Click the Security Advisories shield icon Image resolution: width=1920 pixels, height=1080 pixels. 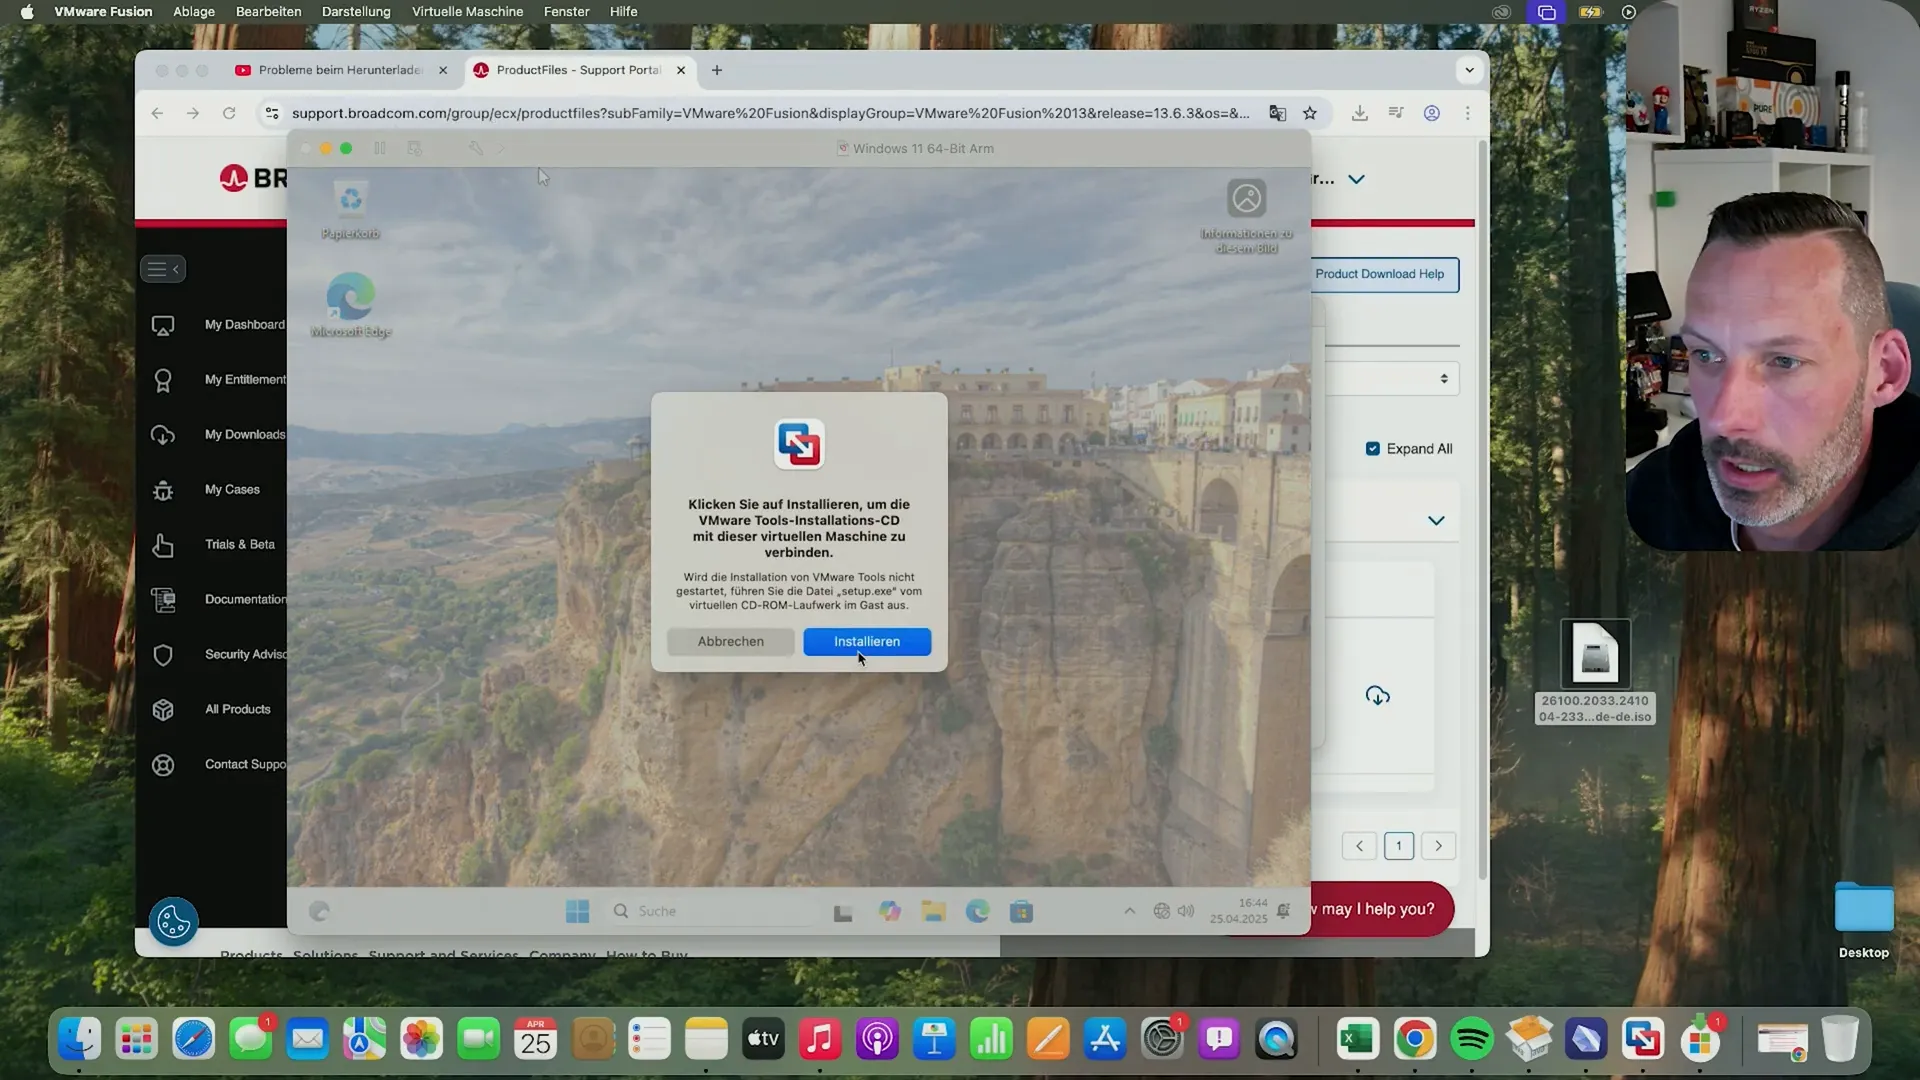[163, 655]
